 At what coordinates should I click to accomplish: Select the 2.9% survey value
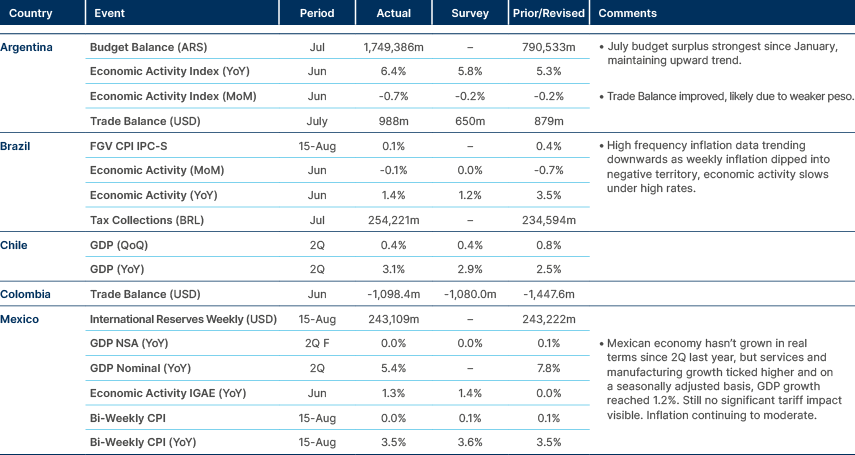point(470,269)
